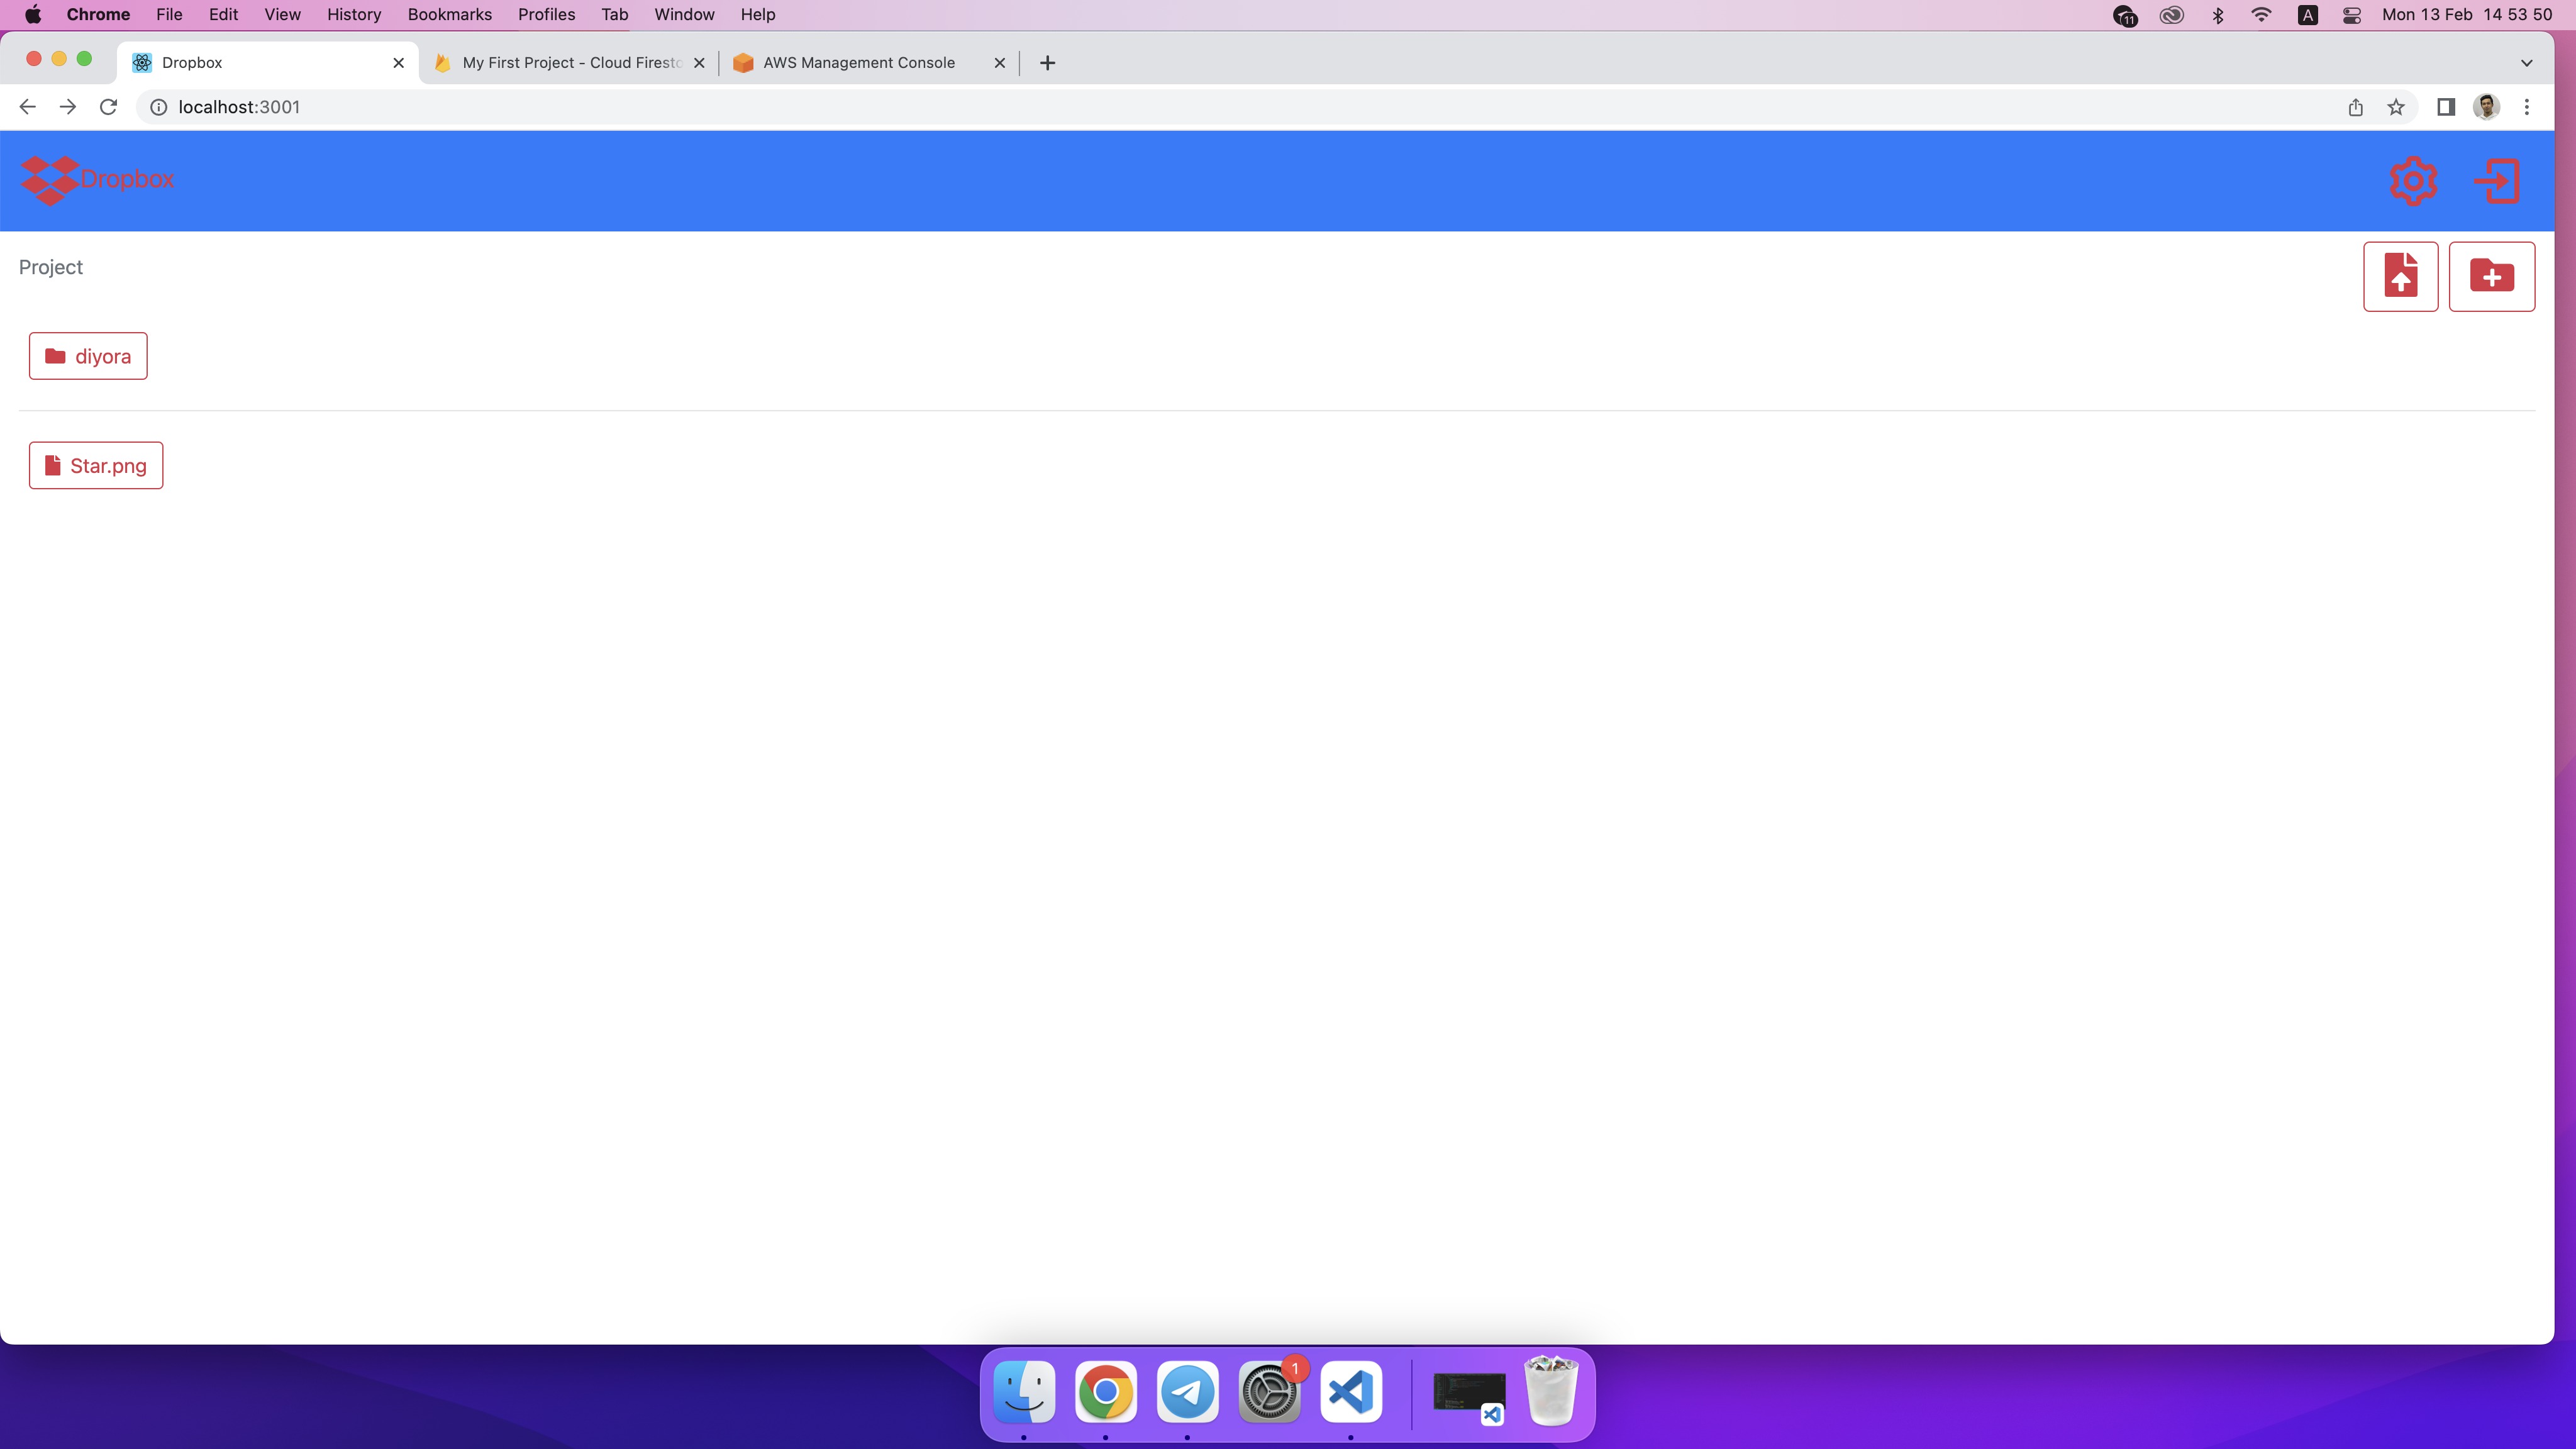Screen dimensions: 2576x1449
Task: Open the Bookmarks menu in menu bar
Action: pos(449,15)
